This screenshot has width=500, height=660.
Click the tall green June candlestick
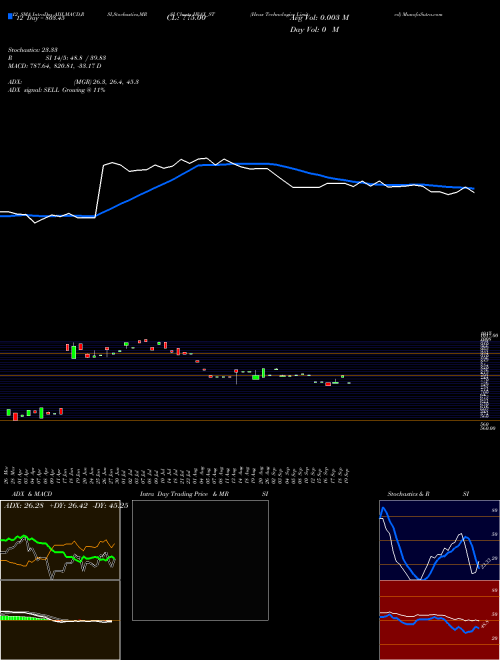coord(74,352)
